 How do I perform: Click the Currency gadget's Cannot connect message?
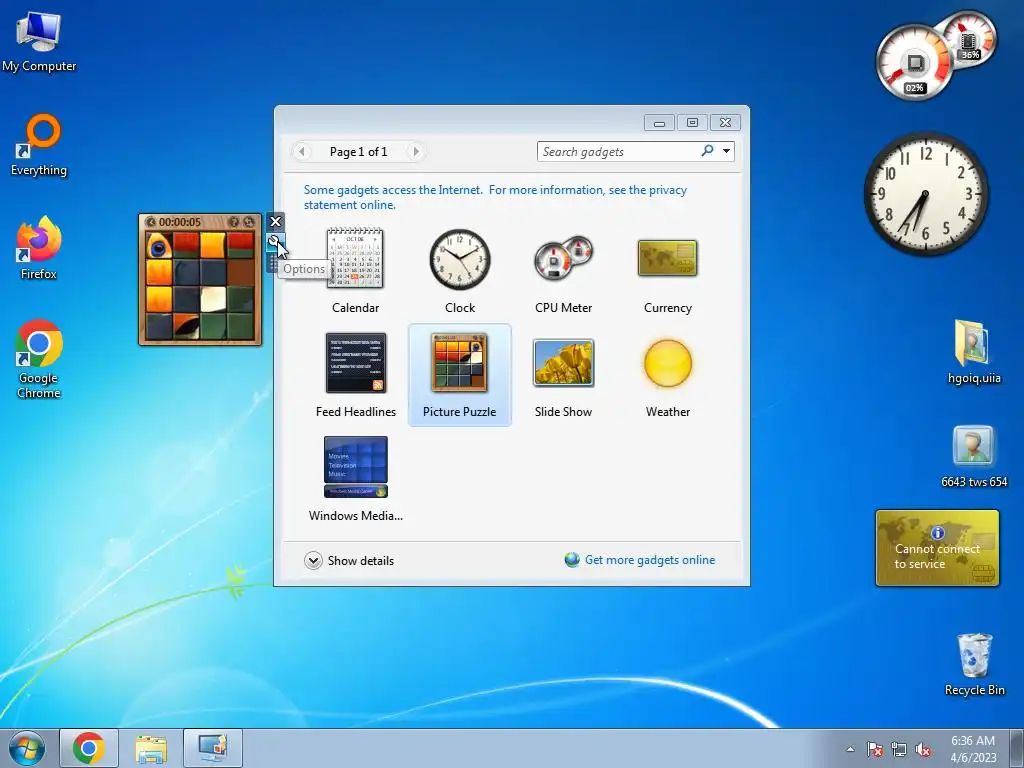[937, 556]
